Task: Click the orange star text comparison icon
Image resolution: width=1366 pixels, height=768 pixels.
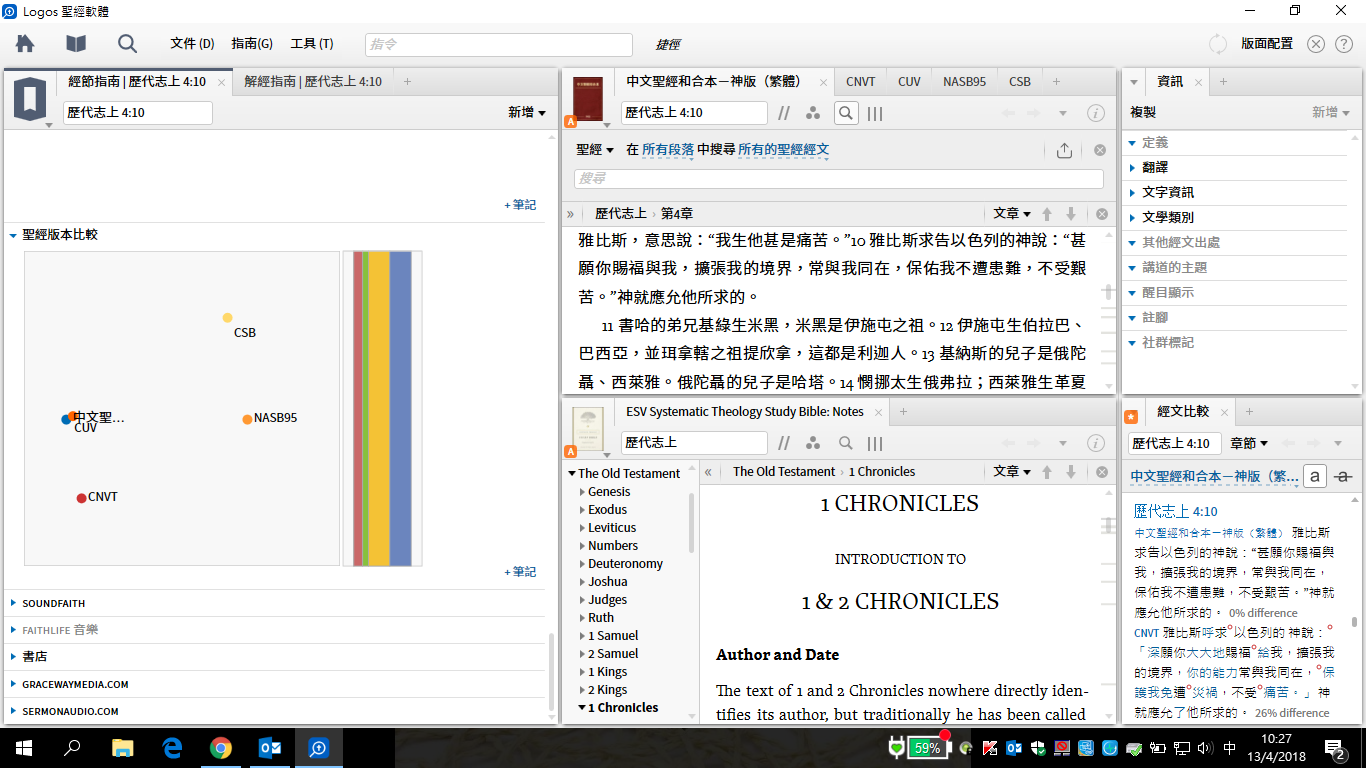Action: 1131,417
